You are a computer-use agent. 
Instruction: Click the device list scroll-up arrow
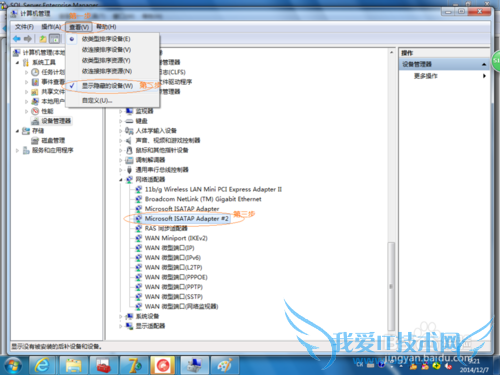[391, 53]
